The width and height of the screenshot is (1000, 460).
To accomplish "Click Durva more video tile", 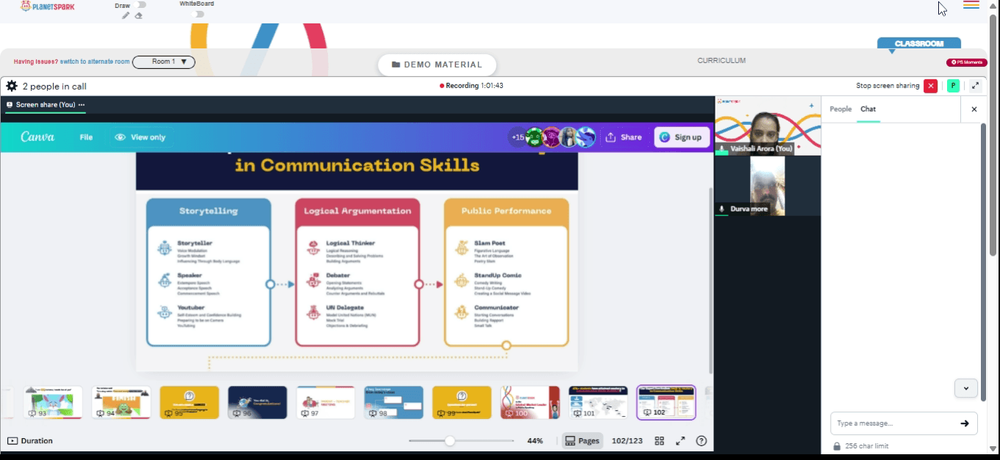I will [x=768, y=186].
